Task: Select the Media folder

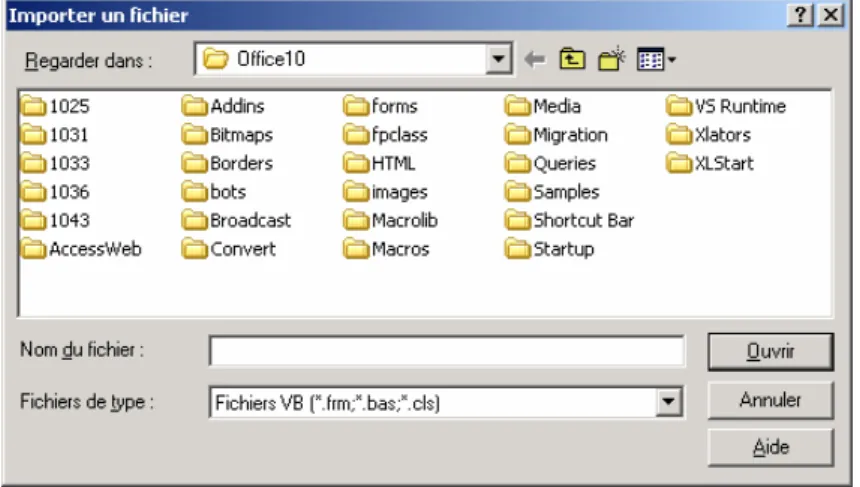Action: (543, 106)
